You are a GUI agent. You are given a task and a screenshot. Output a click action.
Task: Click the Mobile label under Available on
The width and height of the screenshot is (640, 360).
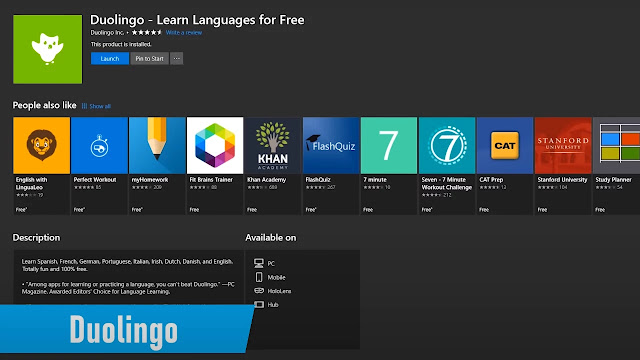pyautogui.click(x=276, y=278)
